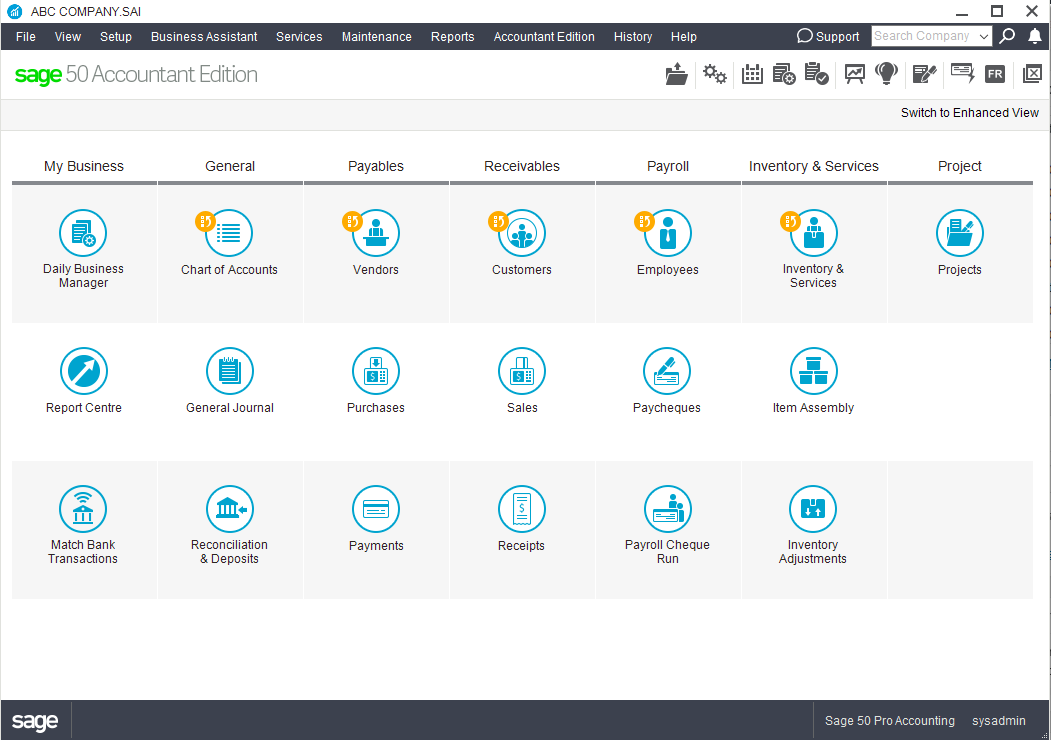Click Sage 50 Pro Accounting in status bar
This screenshot has width=1051, height=740.
coord(889,721)
